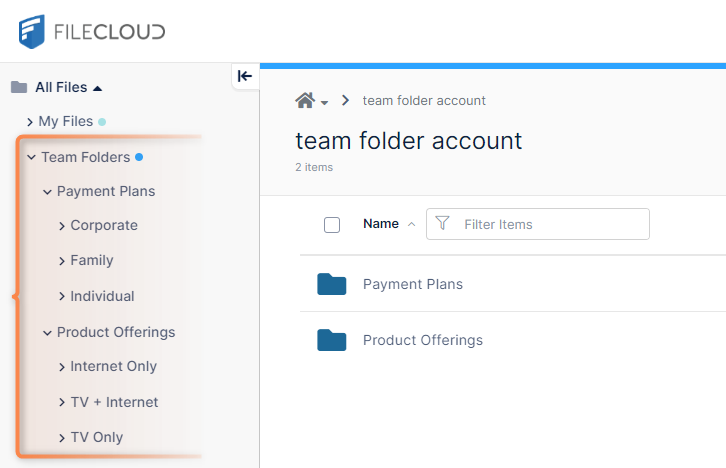The height and width of the screenshot is (468, 726).
Task: Click the funnel filter icon
Action: [443, 224]
